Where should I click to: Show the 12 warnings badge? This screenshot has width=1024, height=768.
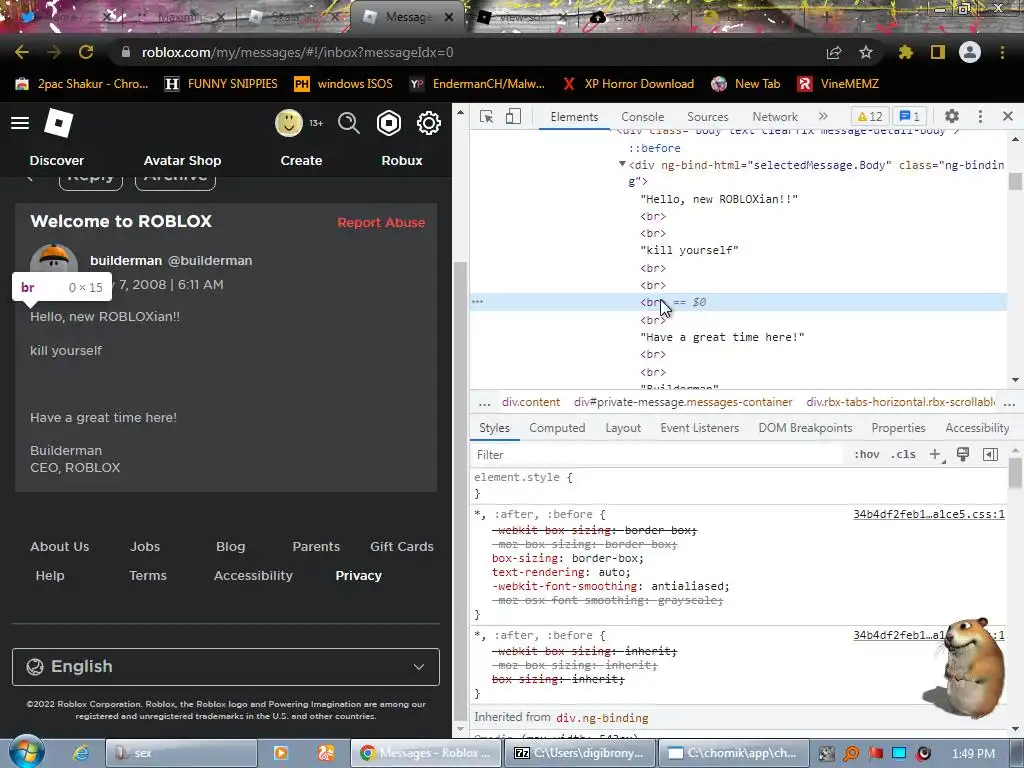(870, 116)
